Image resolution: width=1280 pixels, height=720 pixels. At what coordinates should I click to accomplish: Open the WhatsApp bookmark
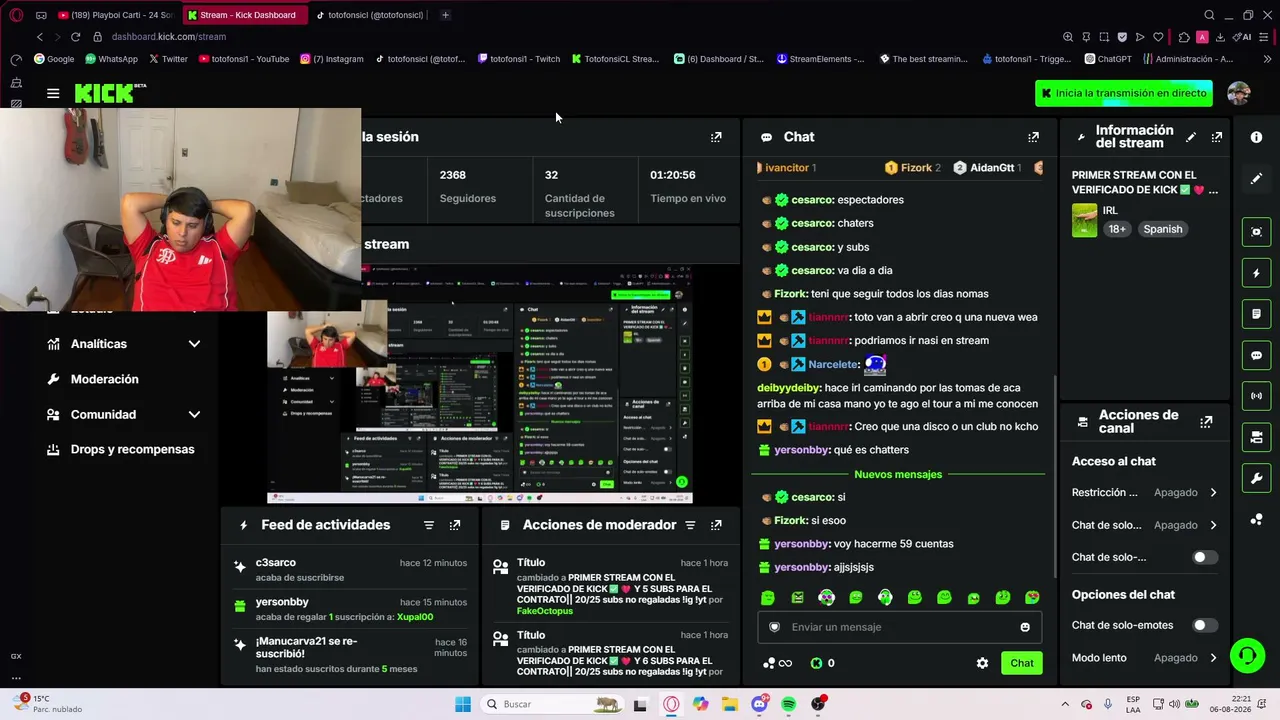pos(111,59)
